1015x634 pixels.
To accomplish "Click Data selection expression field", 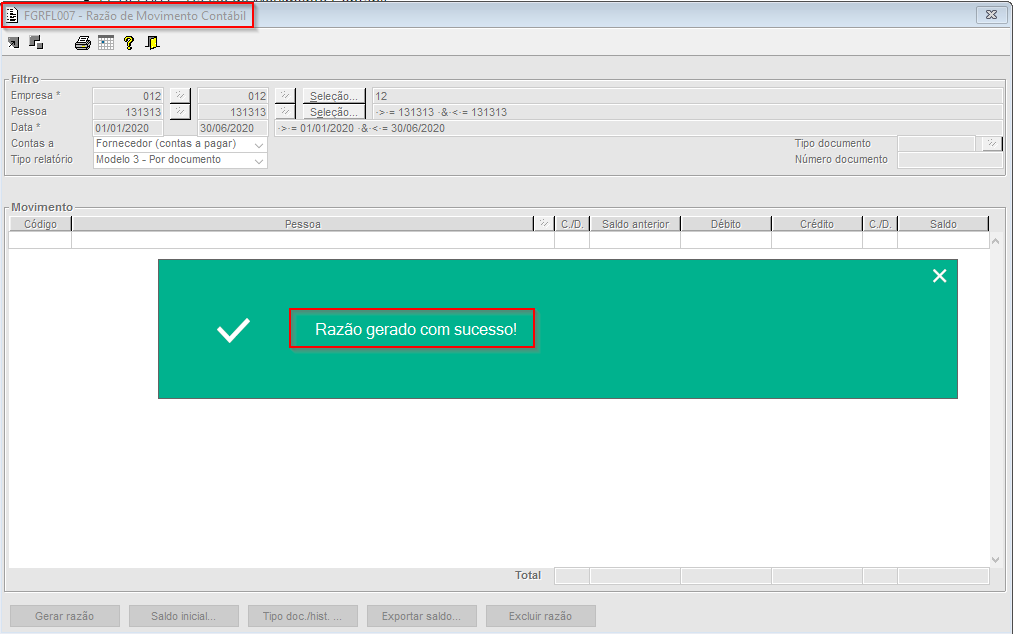I will point(639,128).
